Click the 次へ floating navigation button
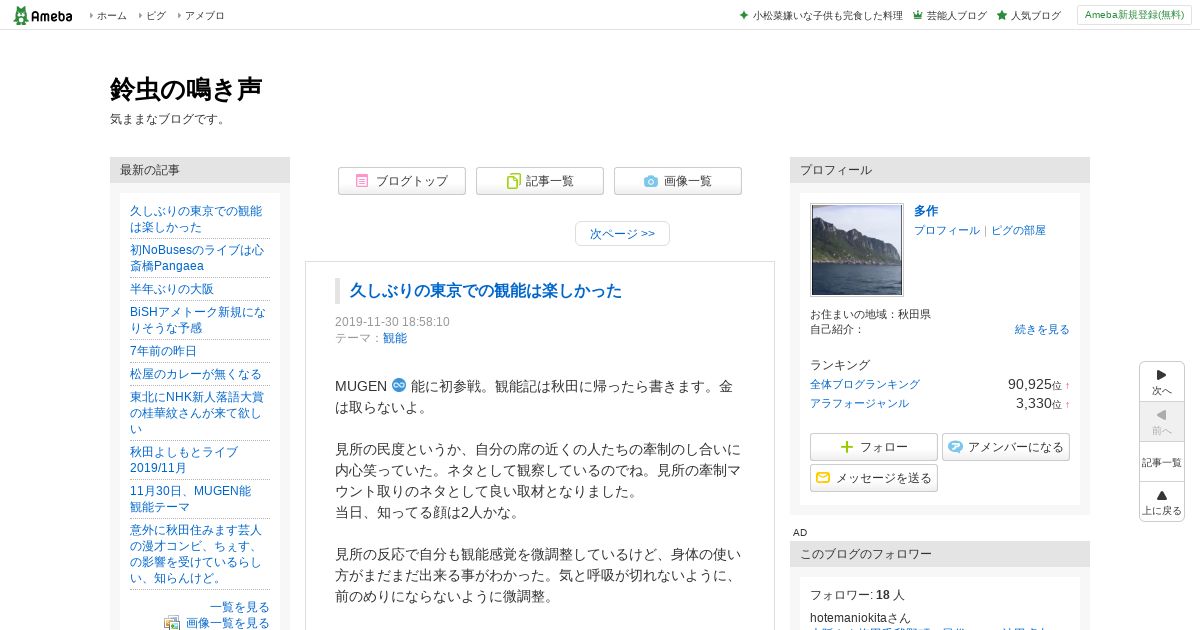The image size is (1200, 630). (1162, 382)
